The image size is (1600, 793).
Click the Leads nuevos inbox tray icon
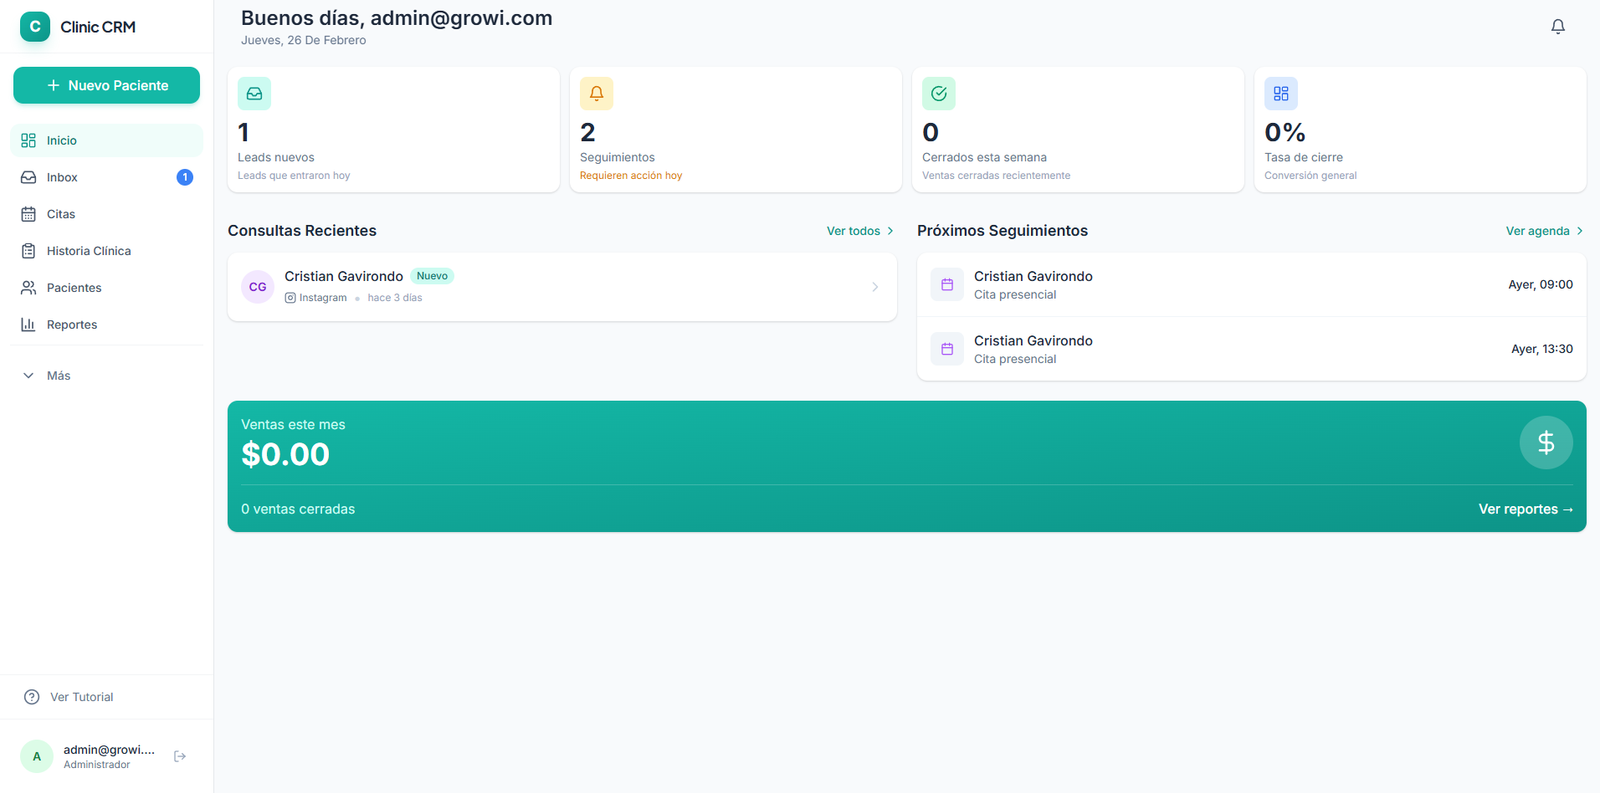point(254,94)
